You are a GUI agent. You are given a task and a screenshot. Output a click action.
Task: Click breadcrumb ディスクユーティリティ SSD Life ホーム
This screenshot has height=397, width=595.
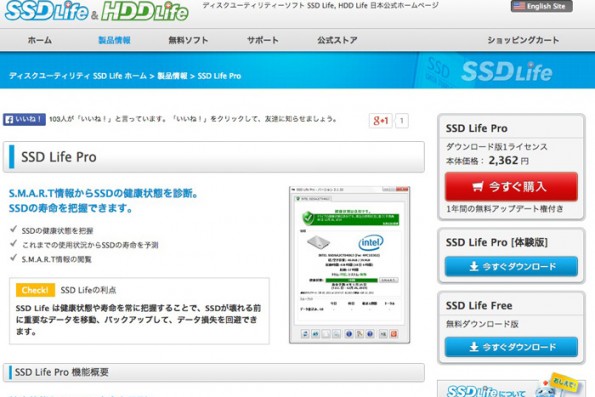point(78,76)
